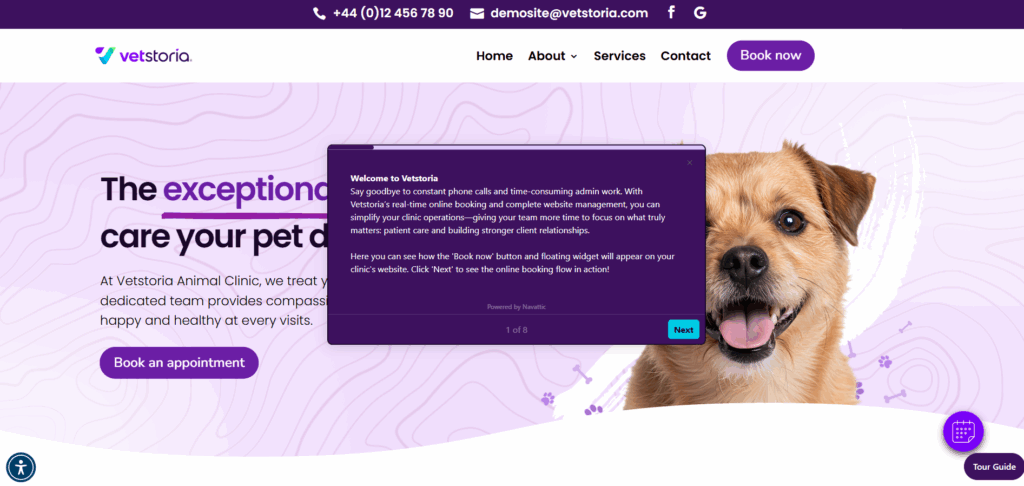The image size is (1024, 486).
Task: Click the demosite@vetstoria.com email link
Action: tap(569, 13)
